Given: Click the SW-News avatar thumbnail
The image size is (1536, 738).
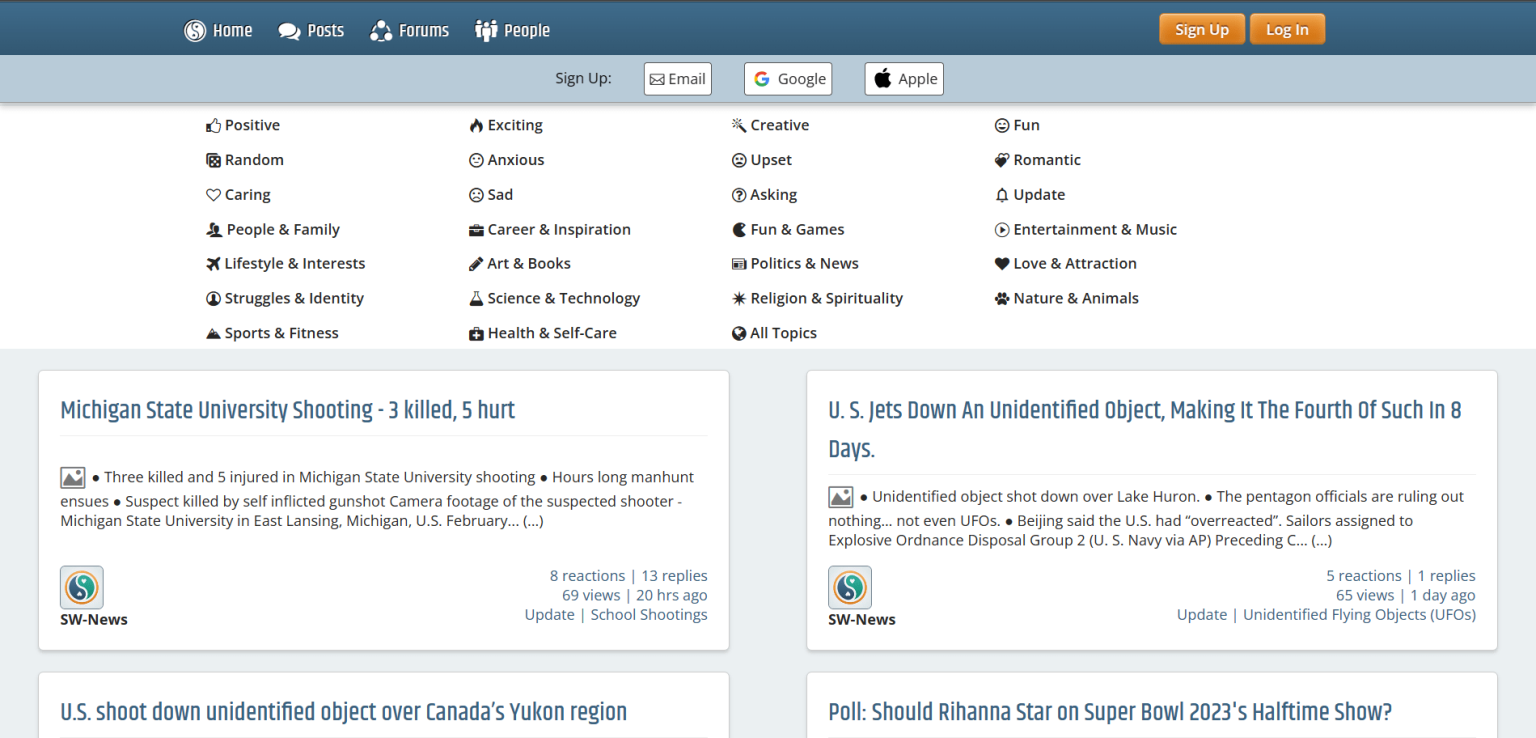Looking at the screenshot, I should [x=81, y=587].
